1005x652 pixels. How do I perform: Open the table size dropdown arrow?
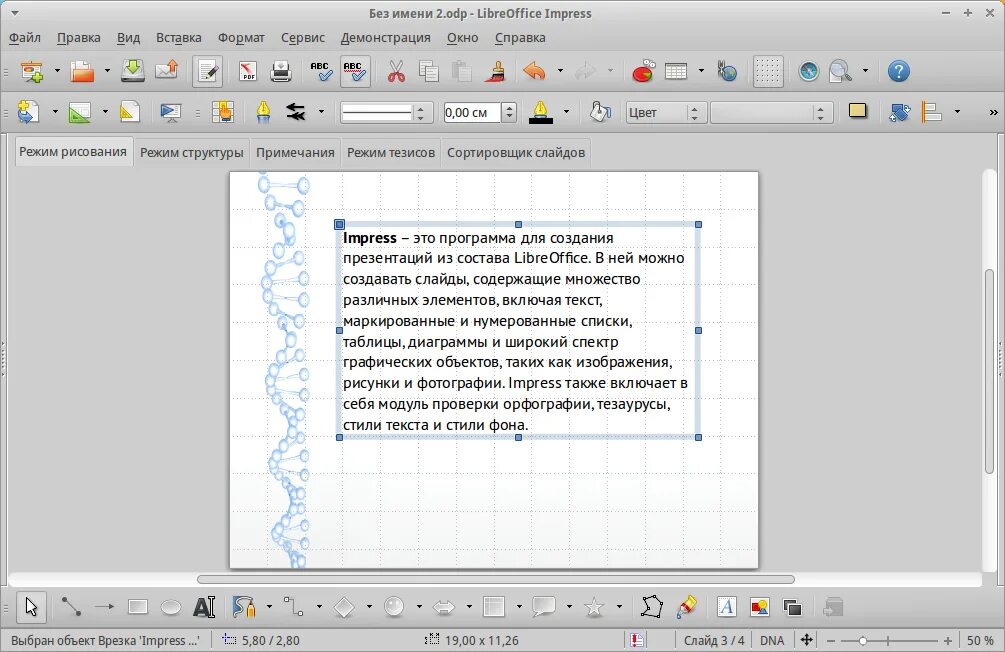point(701,71)
